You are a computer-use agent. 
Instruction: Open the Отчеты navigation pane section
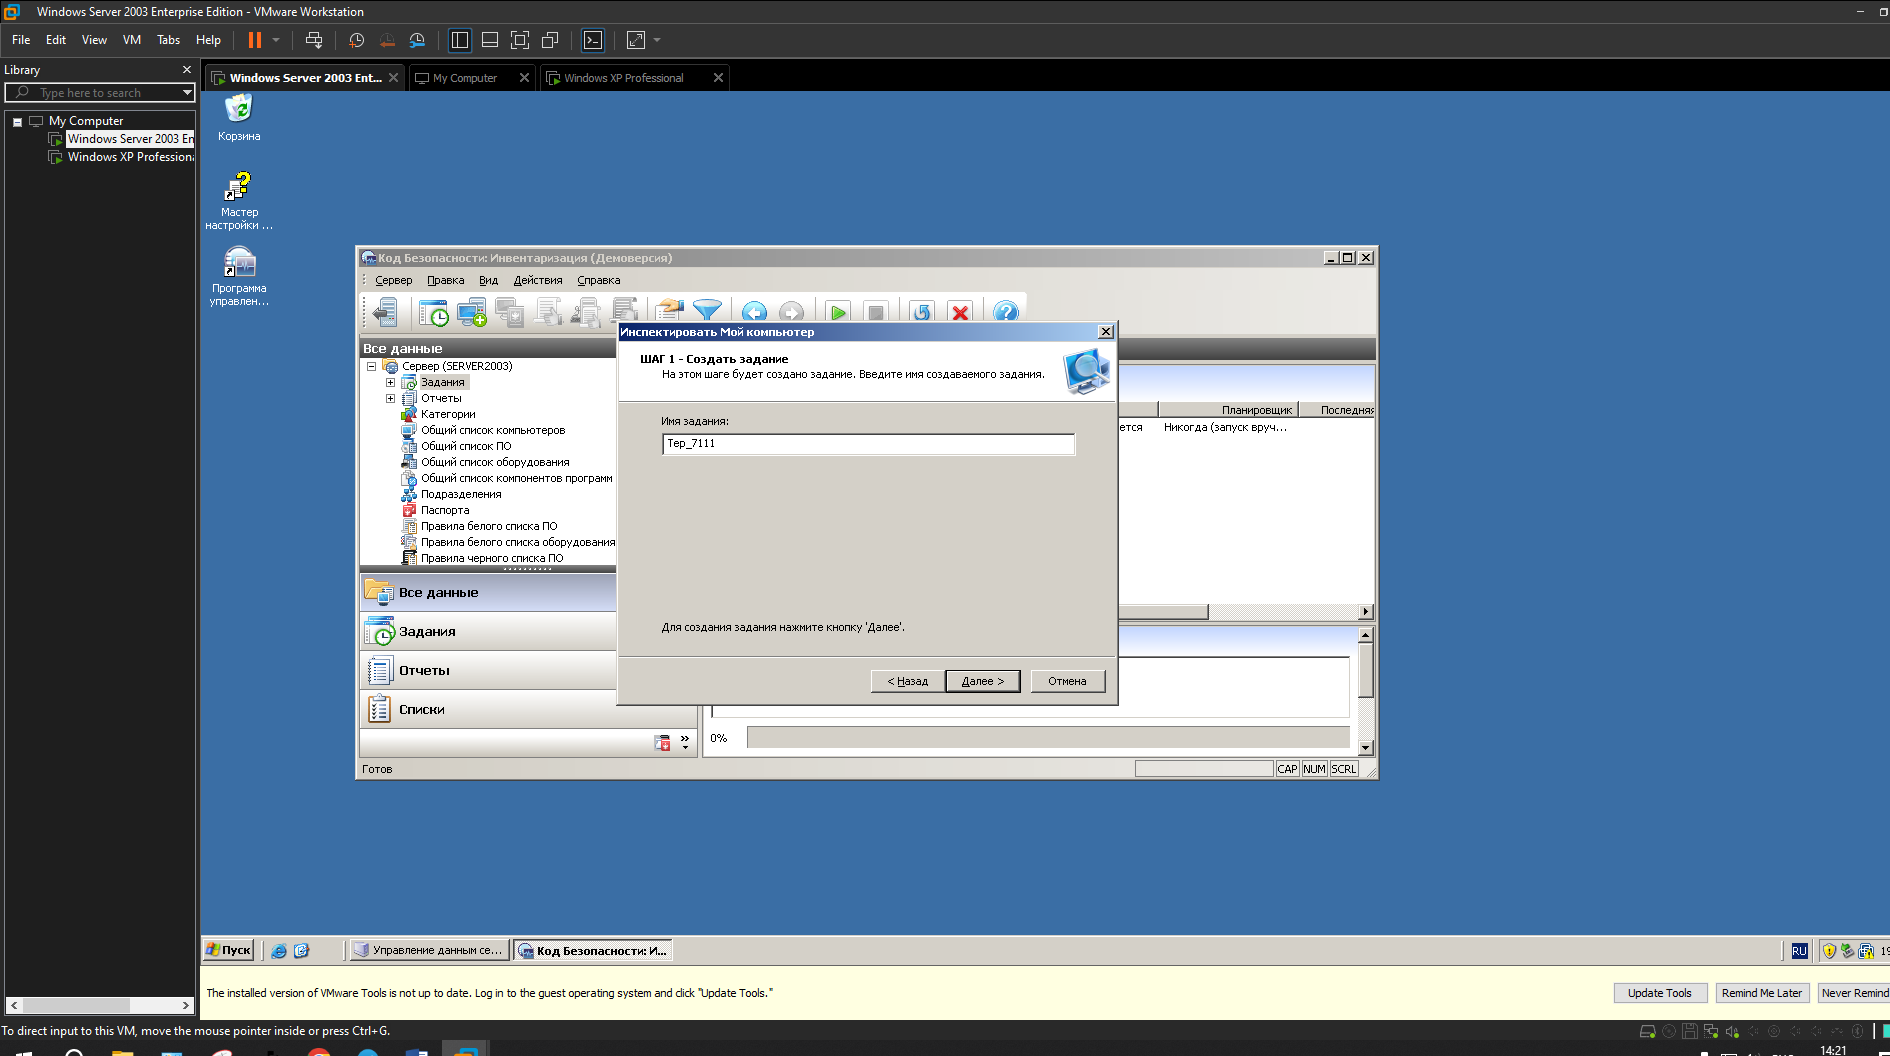point(488,671)
